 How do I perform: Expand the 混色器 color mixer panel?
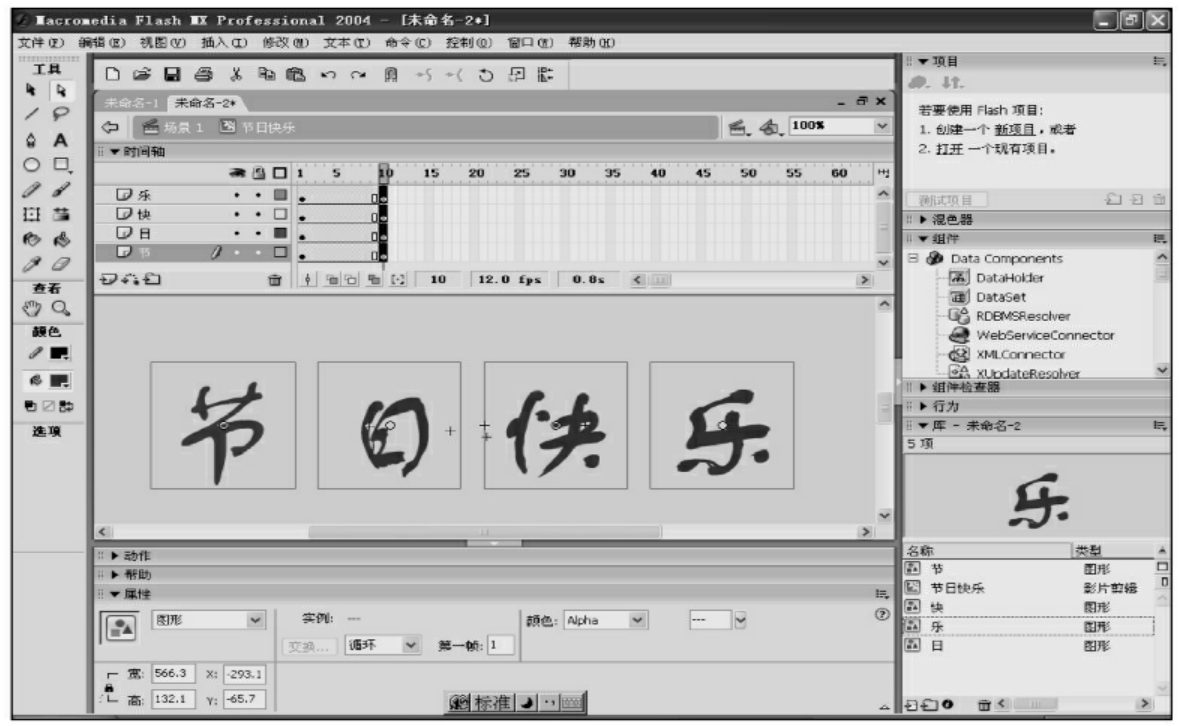click(x=923, y=220)
